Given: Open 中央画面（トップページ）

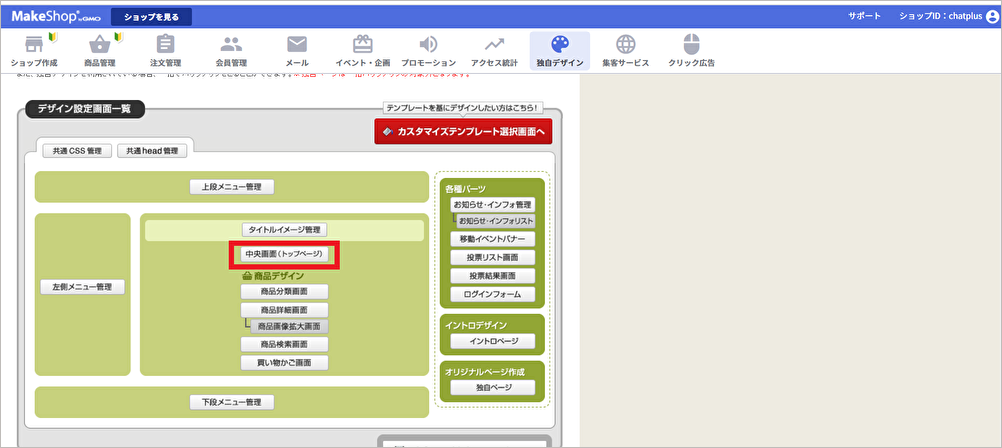Looking at the screenshot, I should pyautogui.click(x=284, y=254).
